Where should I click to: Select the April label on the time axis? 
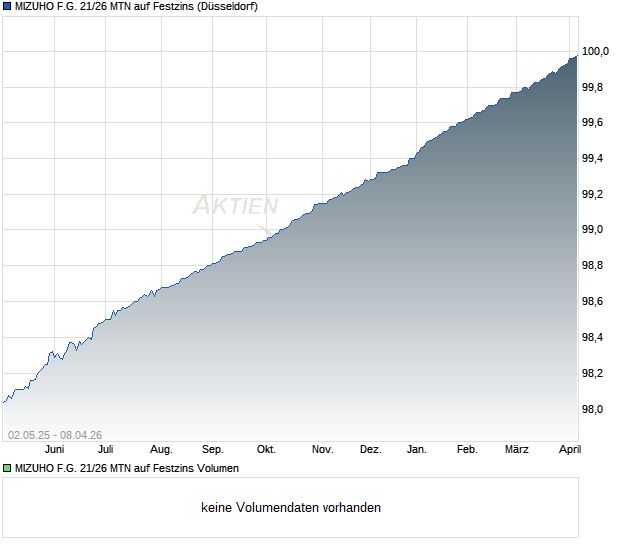[x=570, y=450]
